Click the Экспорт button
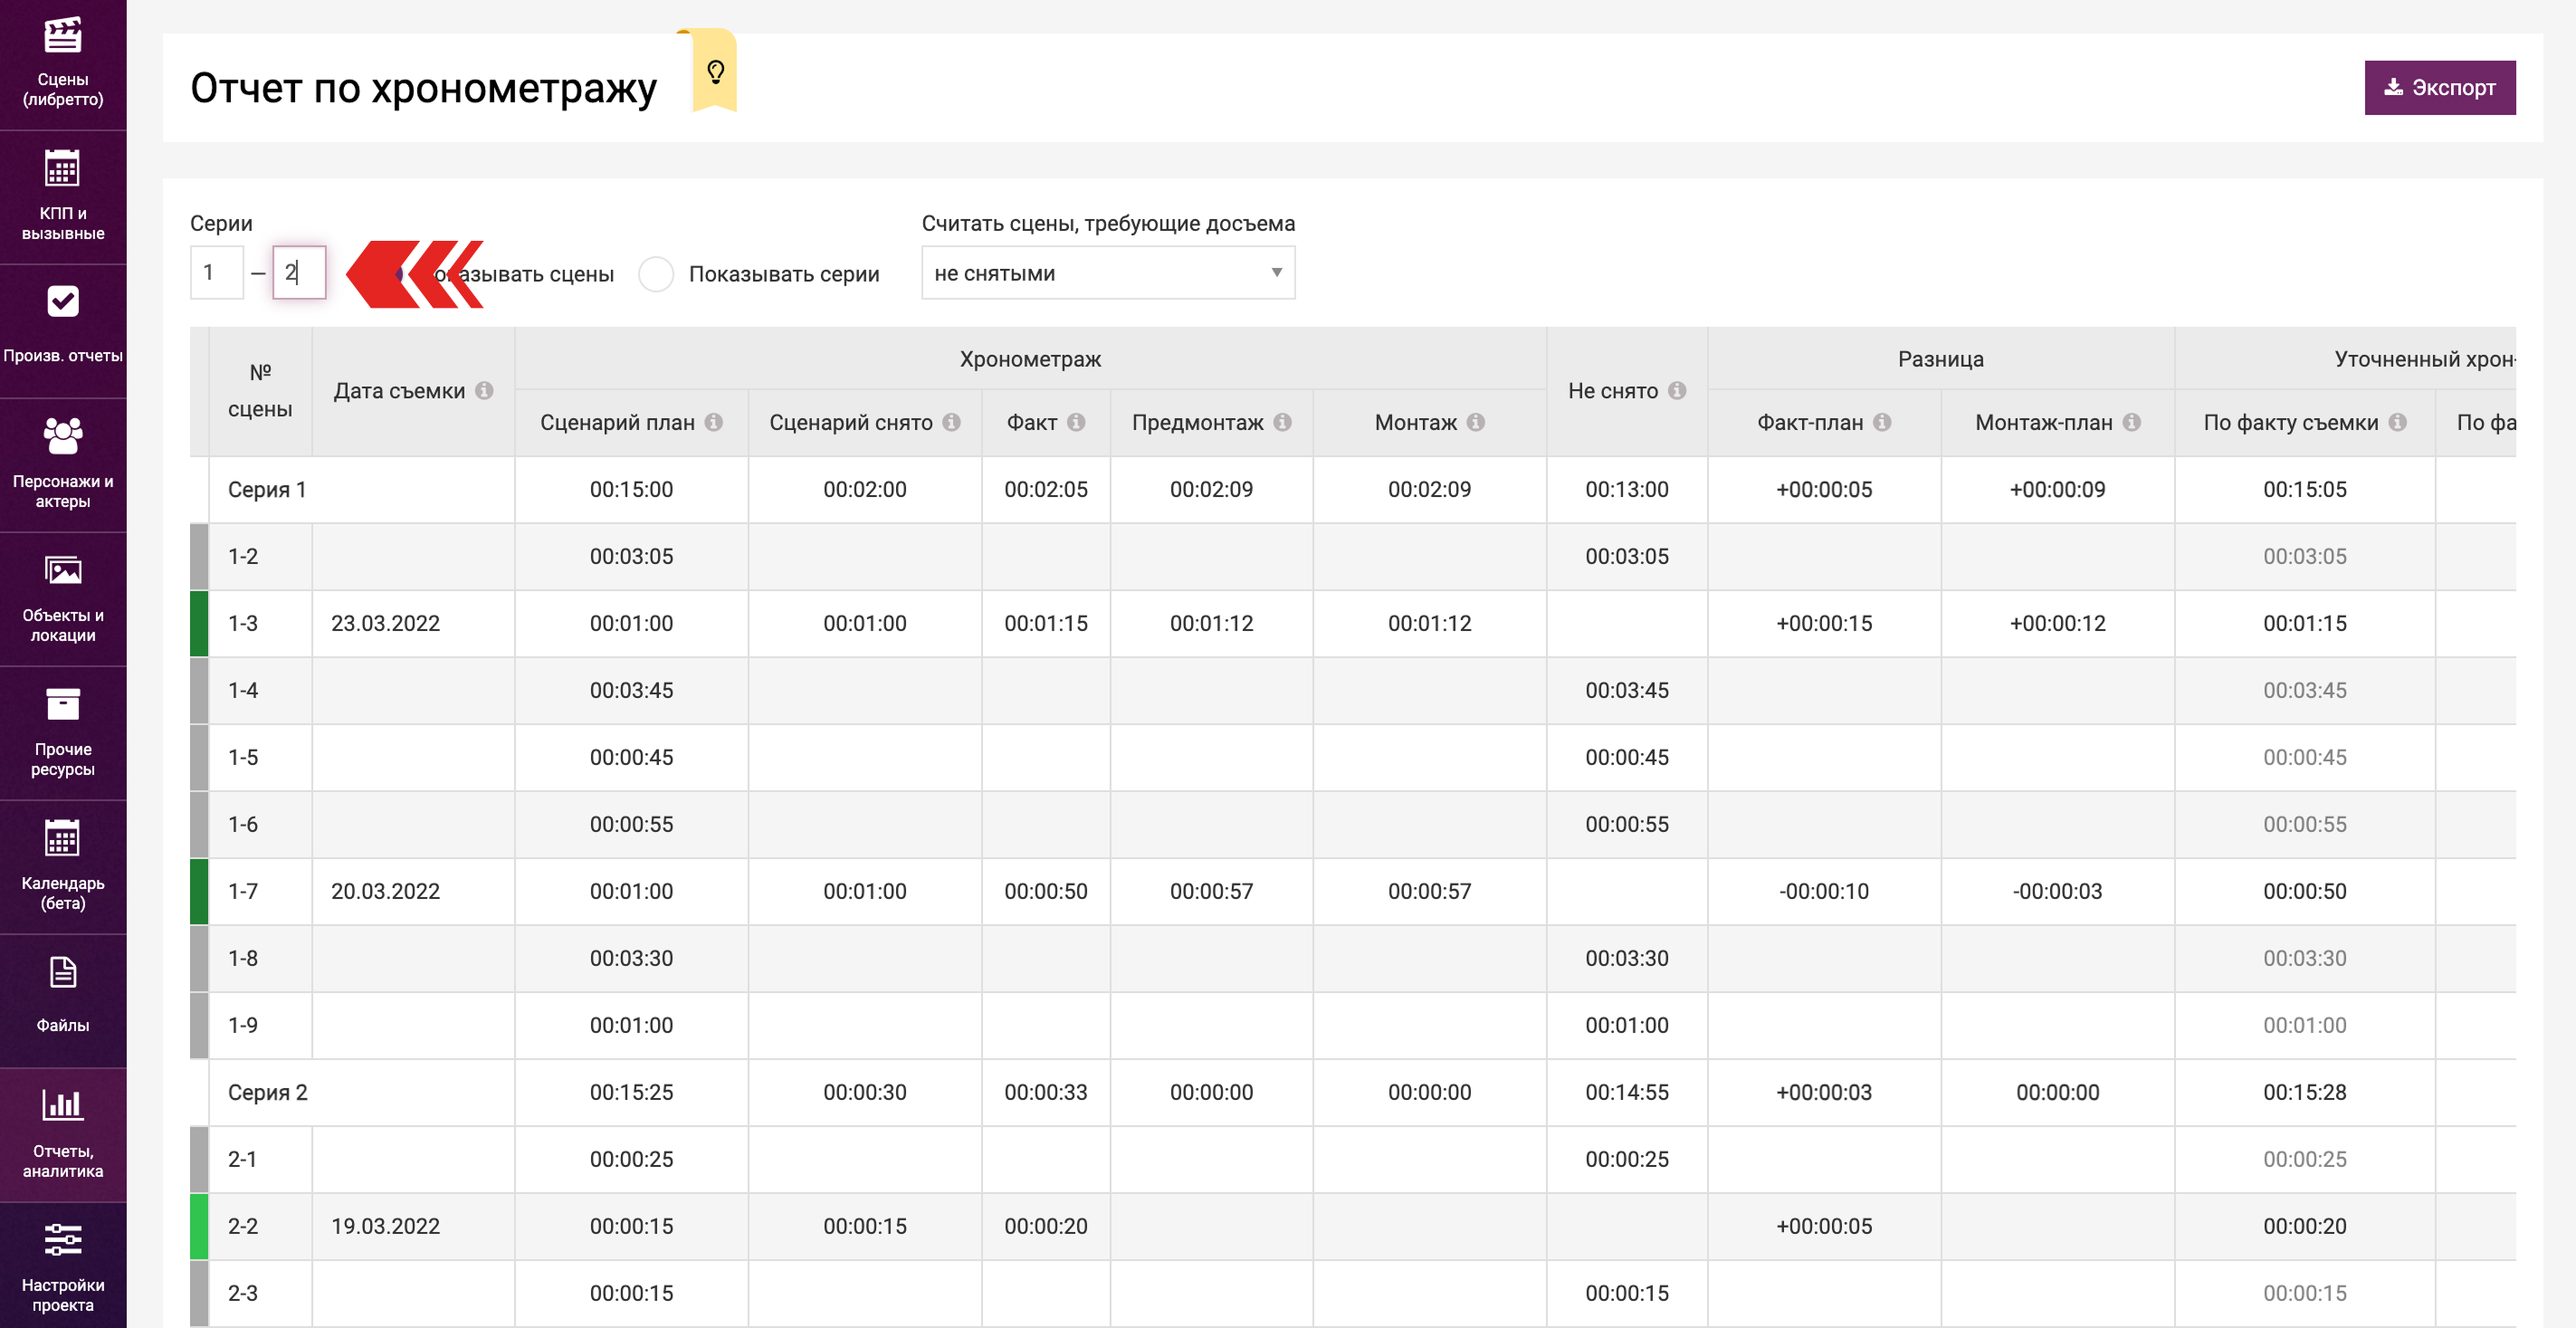Viewport: 2576px width, 1328px height. pos(2439,88)
